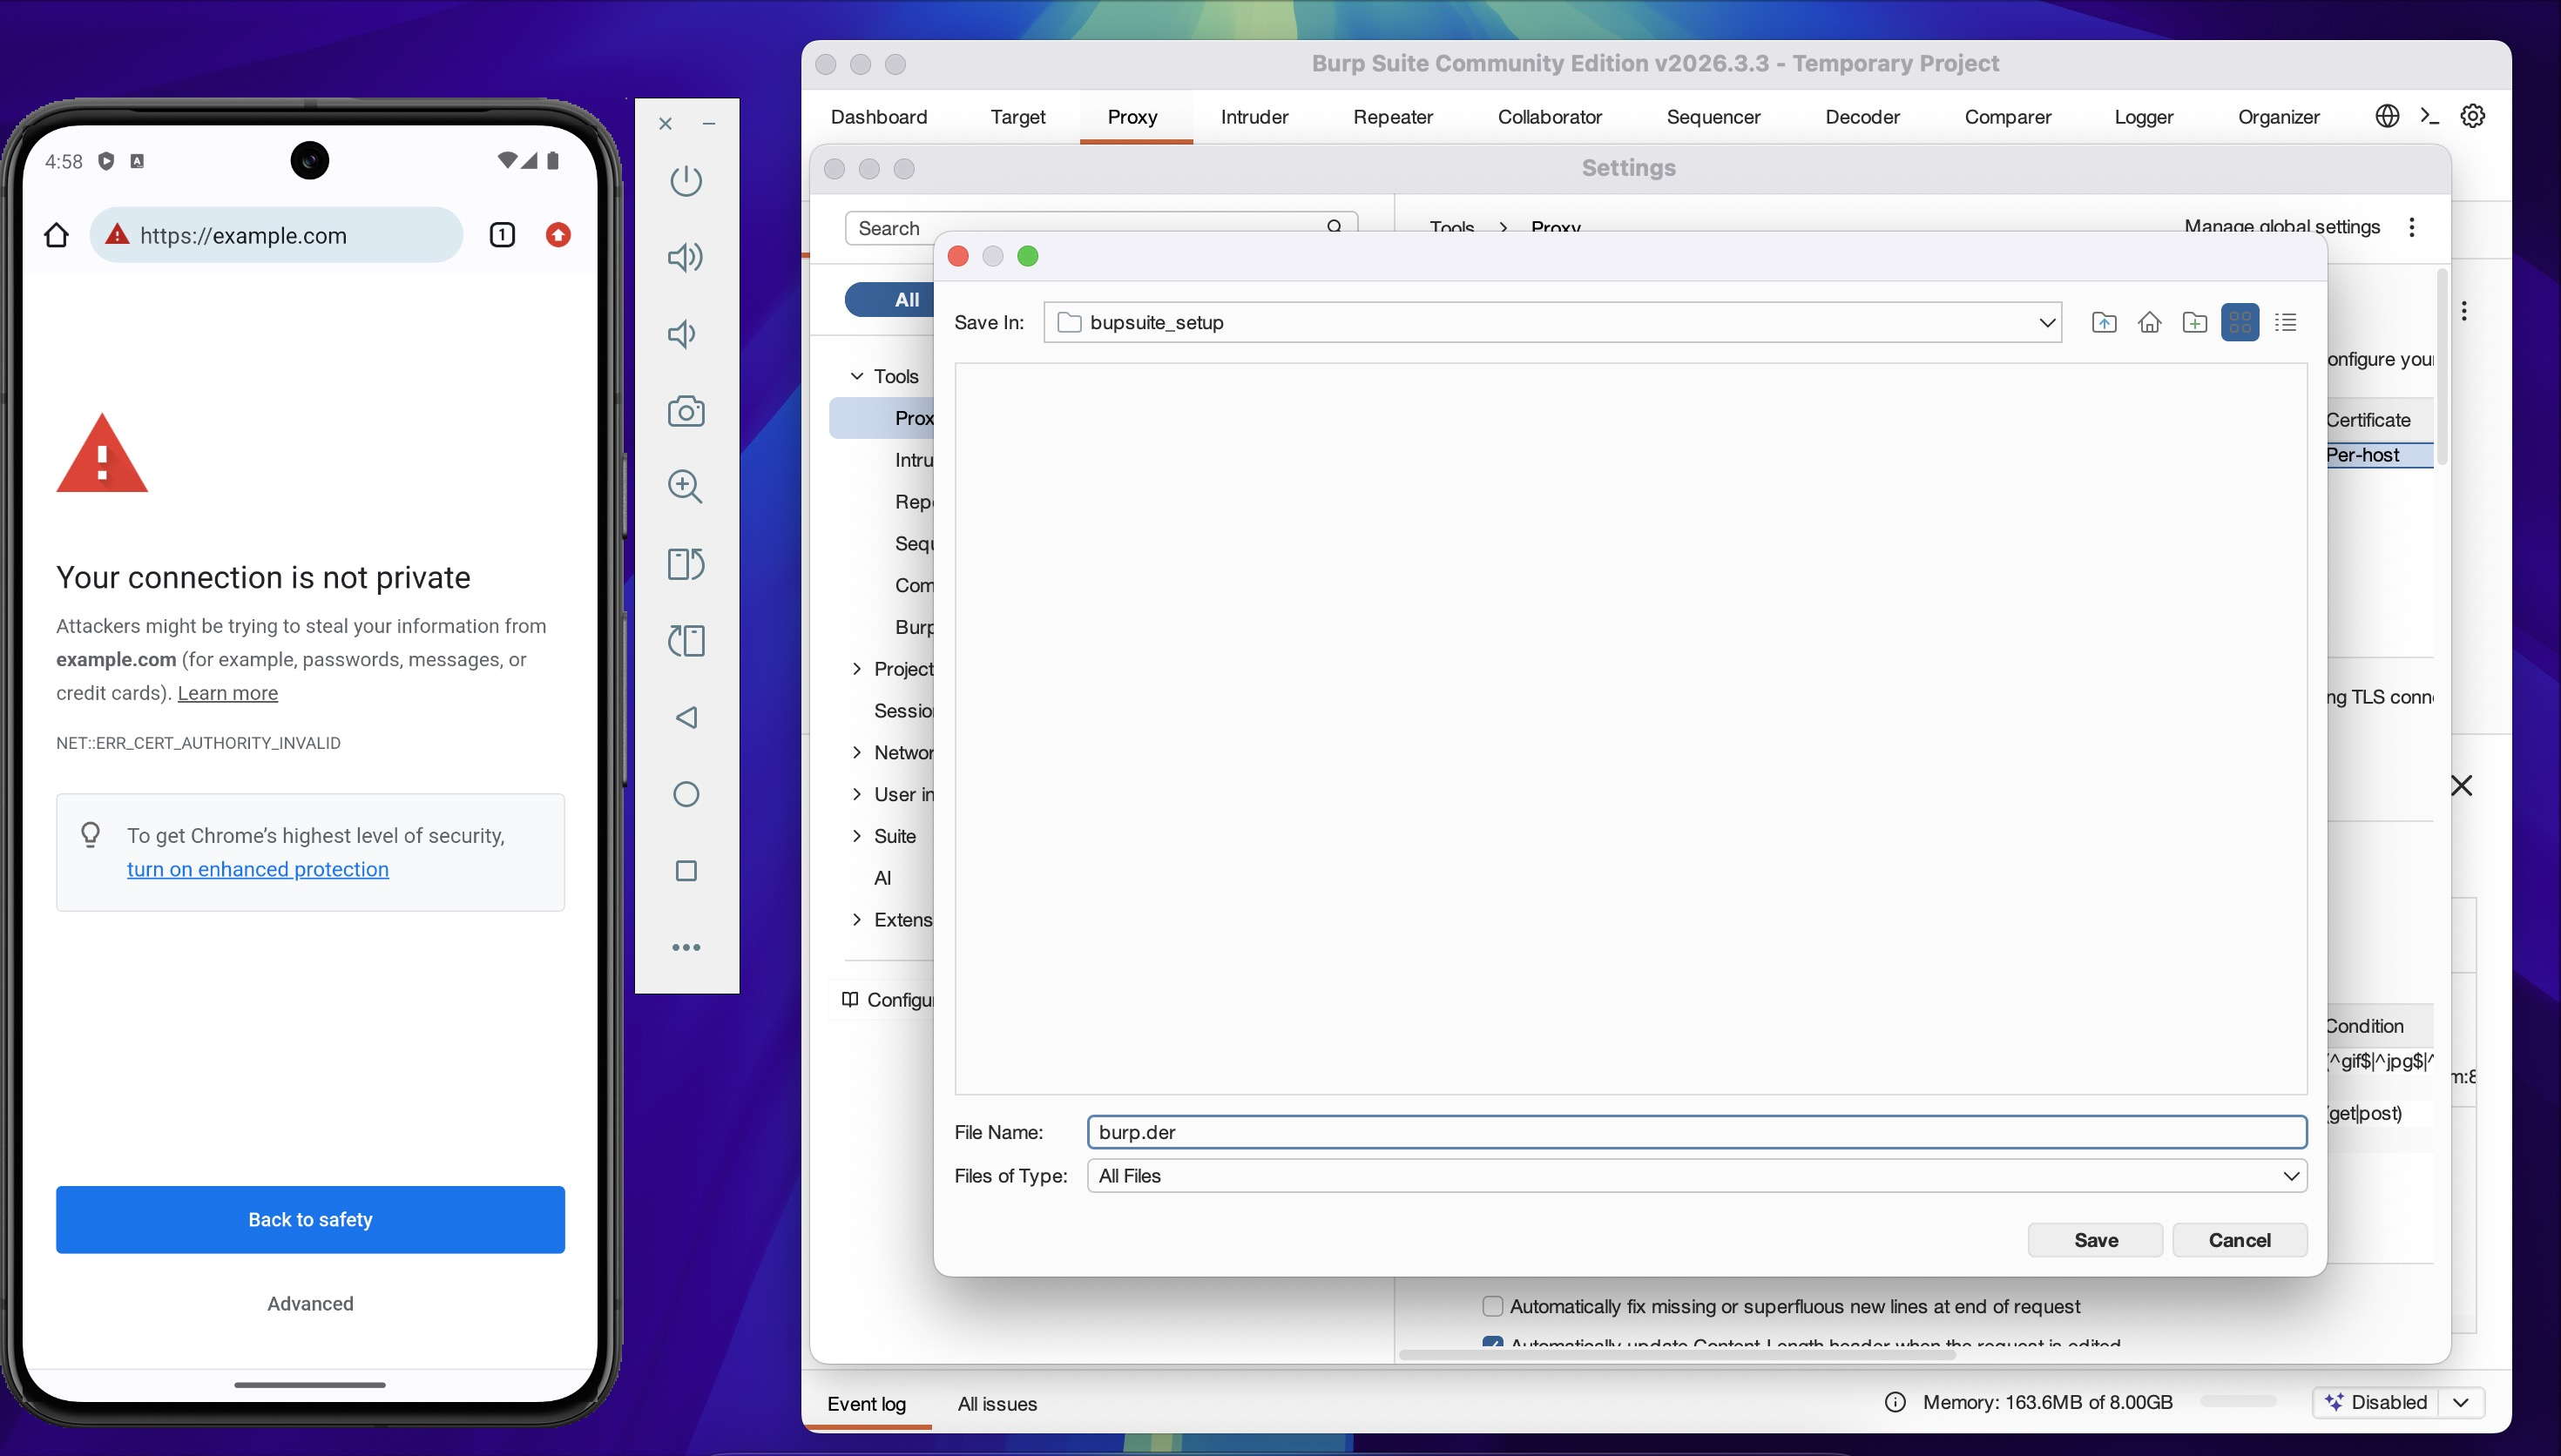Click the AI Disabled status button
The width and height of the screenshot is (2561, 1456).
point(2376,1402)
